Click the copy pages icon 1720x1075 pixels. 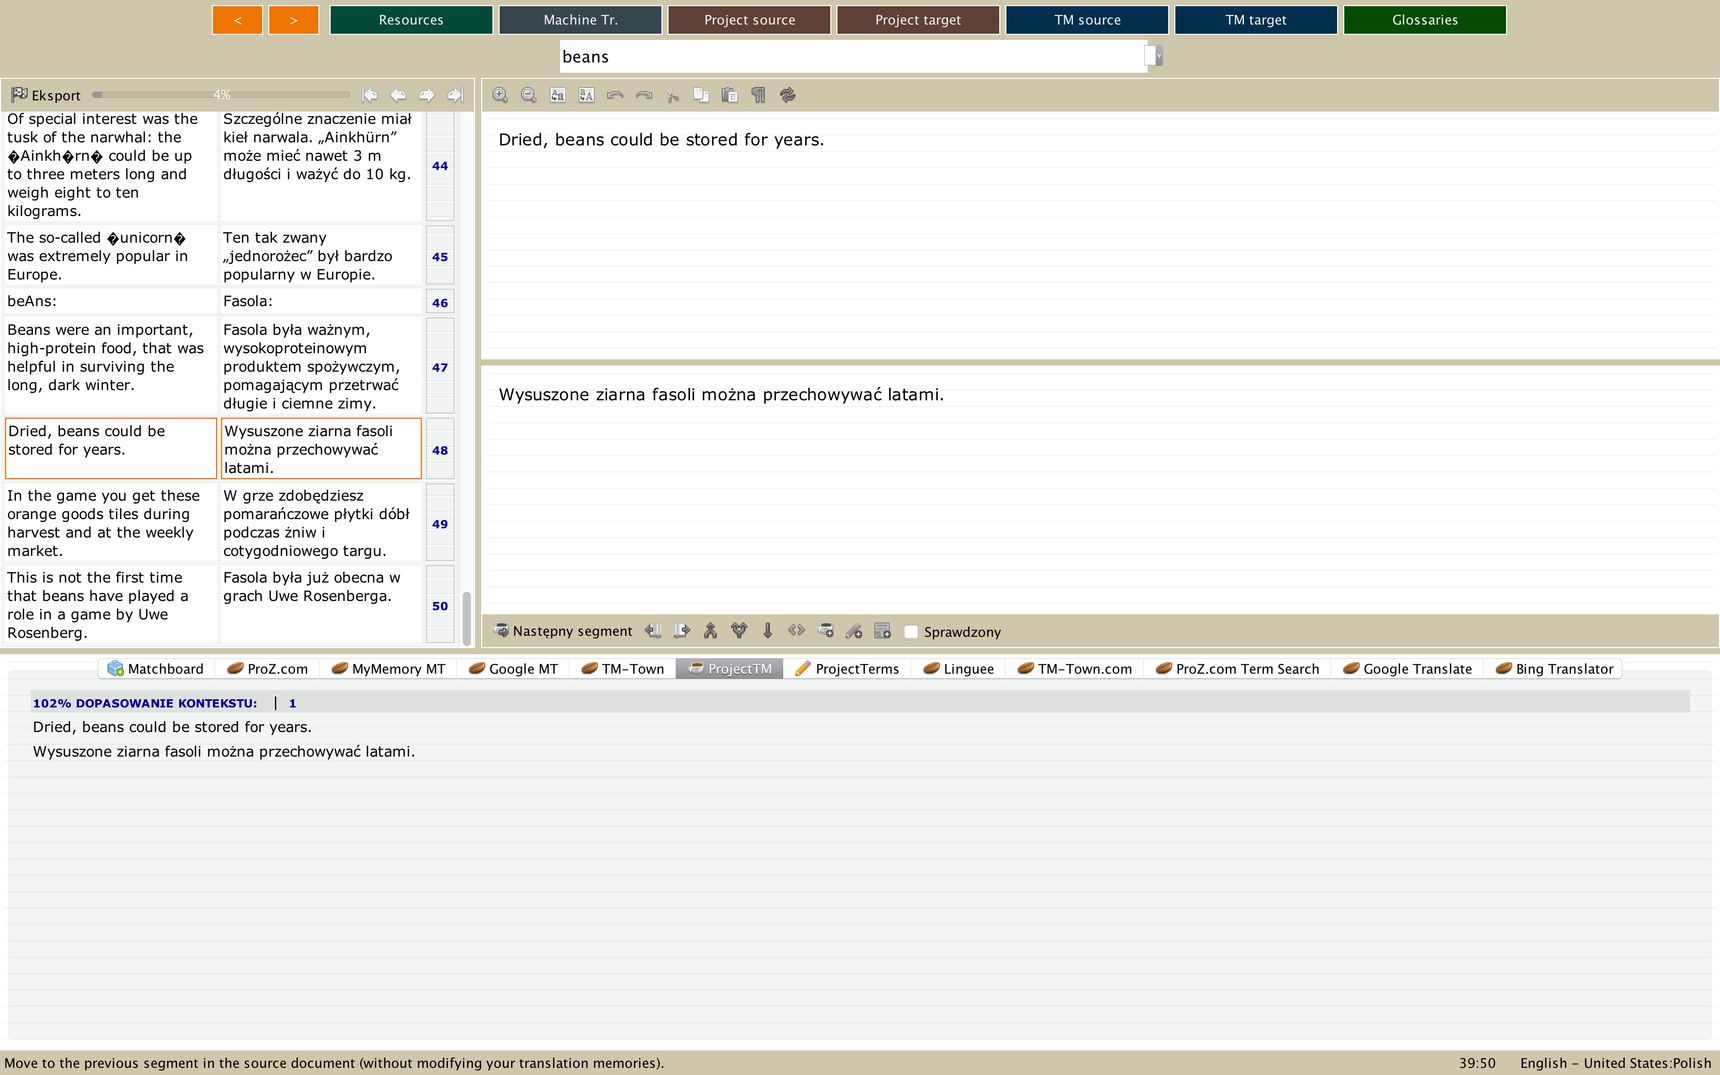click(x=701, y=95)
